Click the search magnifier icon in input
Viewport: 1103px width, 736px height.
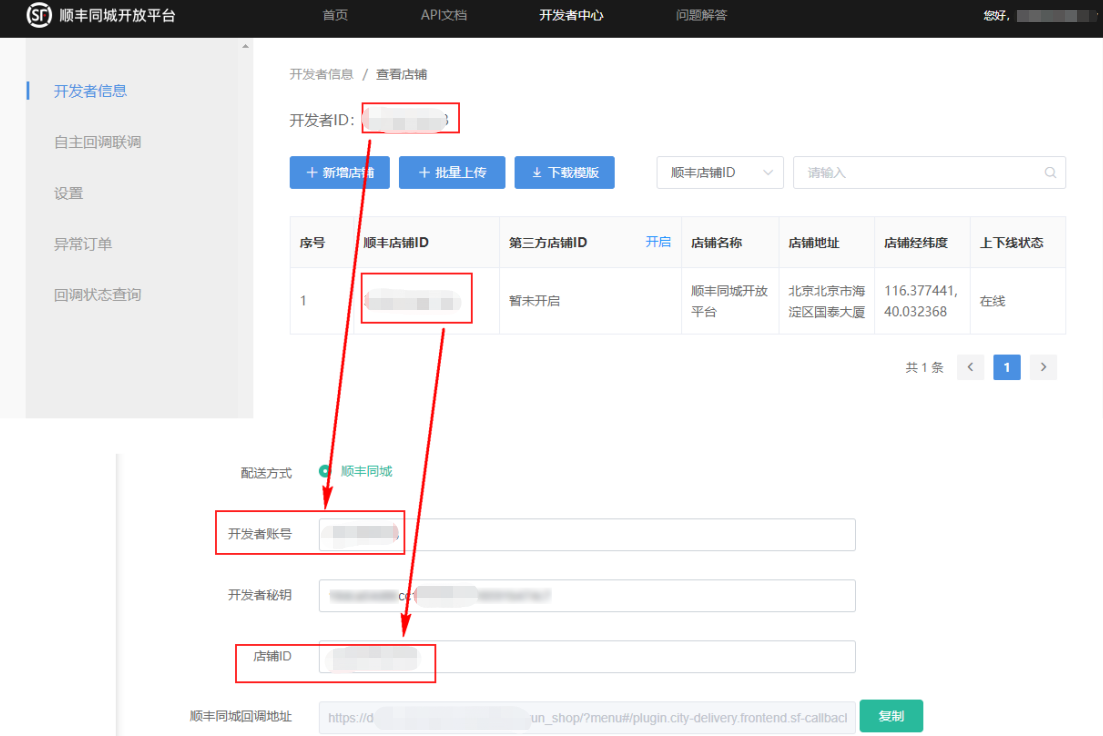pos(1050,172)
